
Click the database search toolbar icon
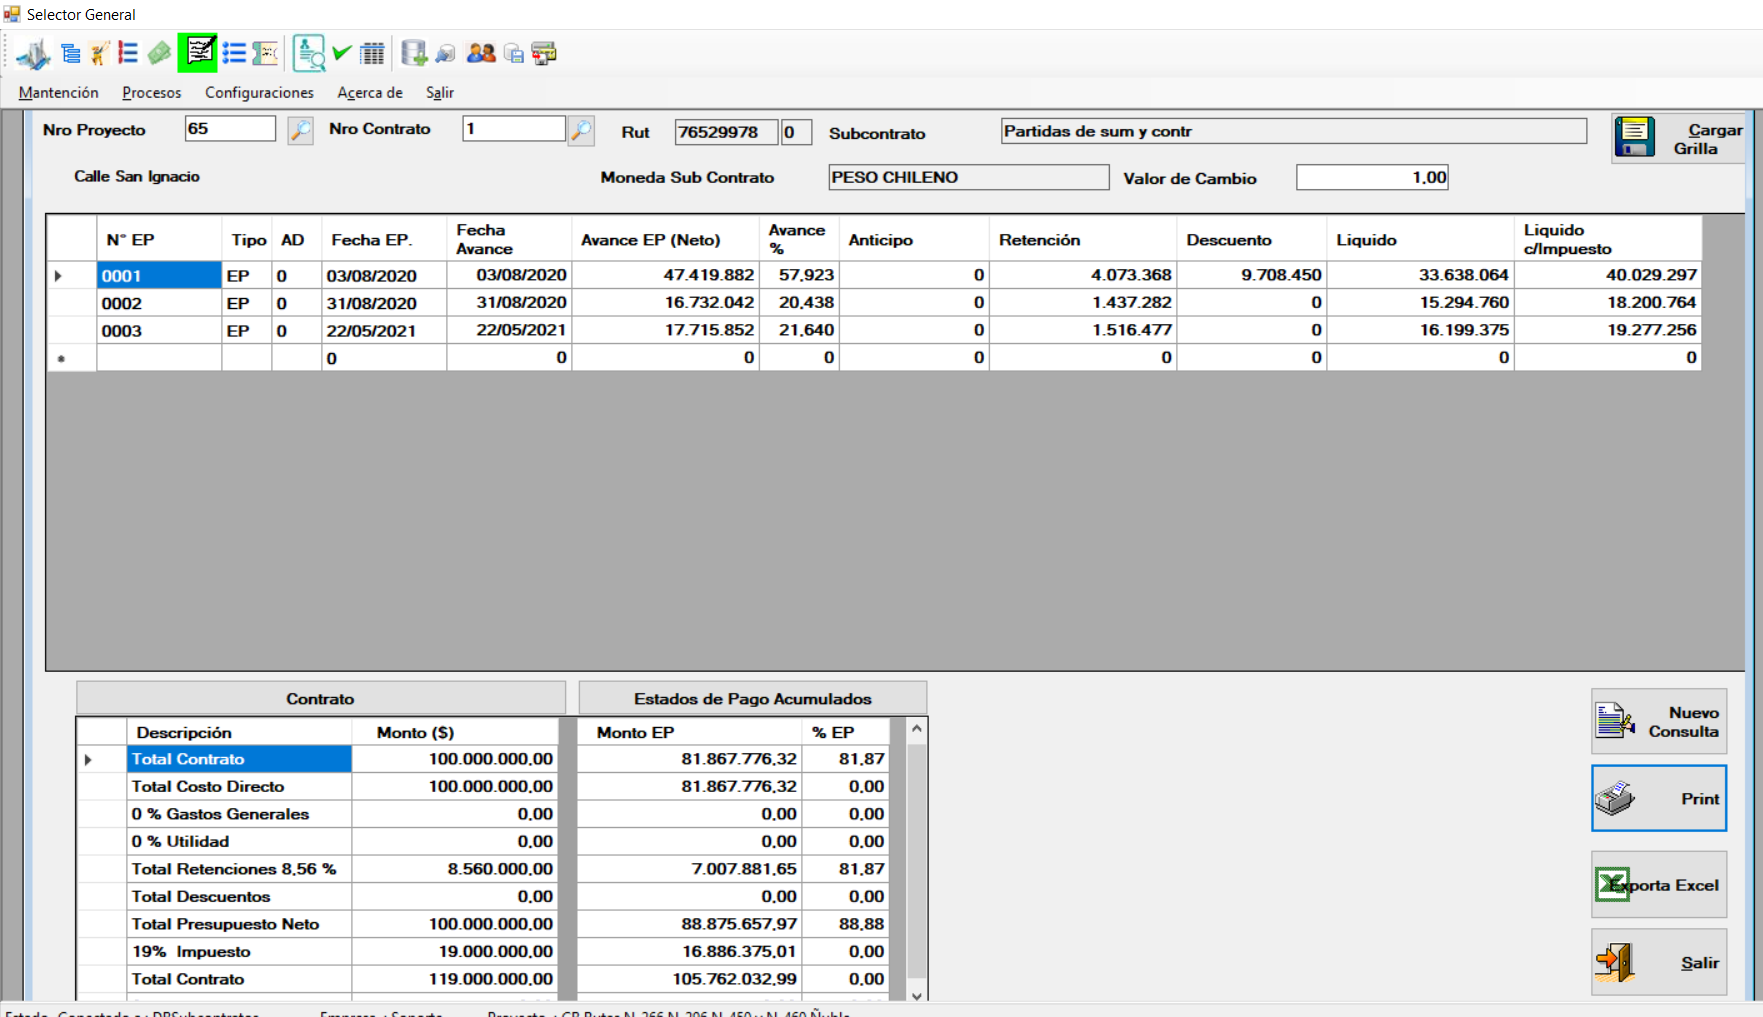(446, 53)
